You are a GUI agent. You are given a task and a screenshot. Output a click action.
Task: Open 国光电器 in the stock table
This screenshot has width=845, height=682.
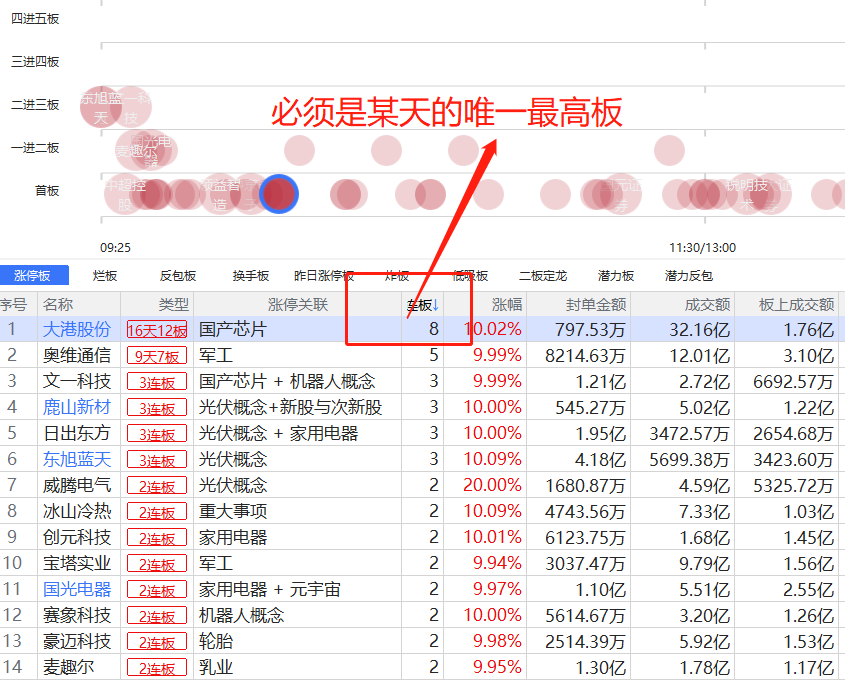tap(77, 589)
